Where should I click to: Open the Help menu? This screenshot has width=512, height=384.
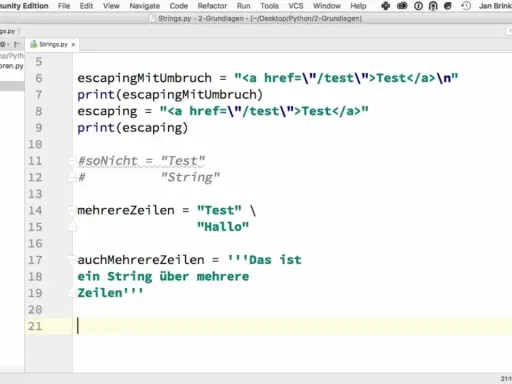358,6
